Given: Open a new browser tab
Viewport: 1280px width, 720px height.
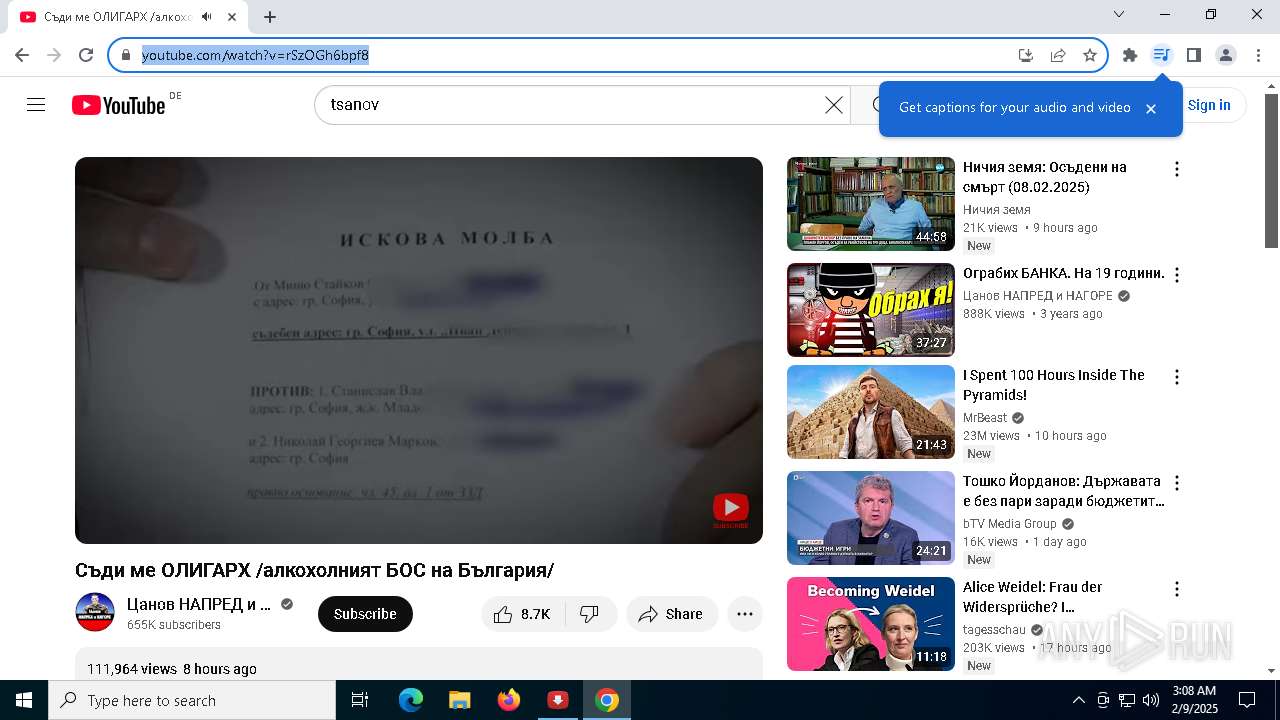Looking at the screenshot, I should tap(270, 17).
